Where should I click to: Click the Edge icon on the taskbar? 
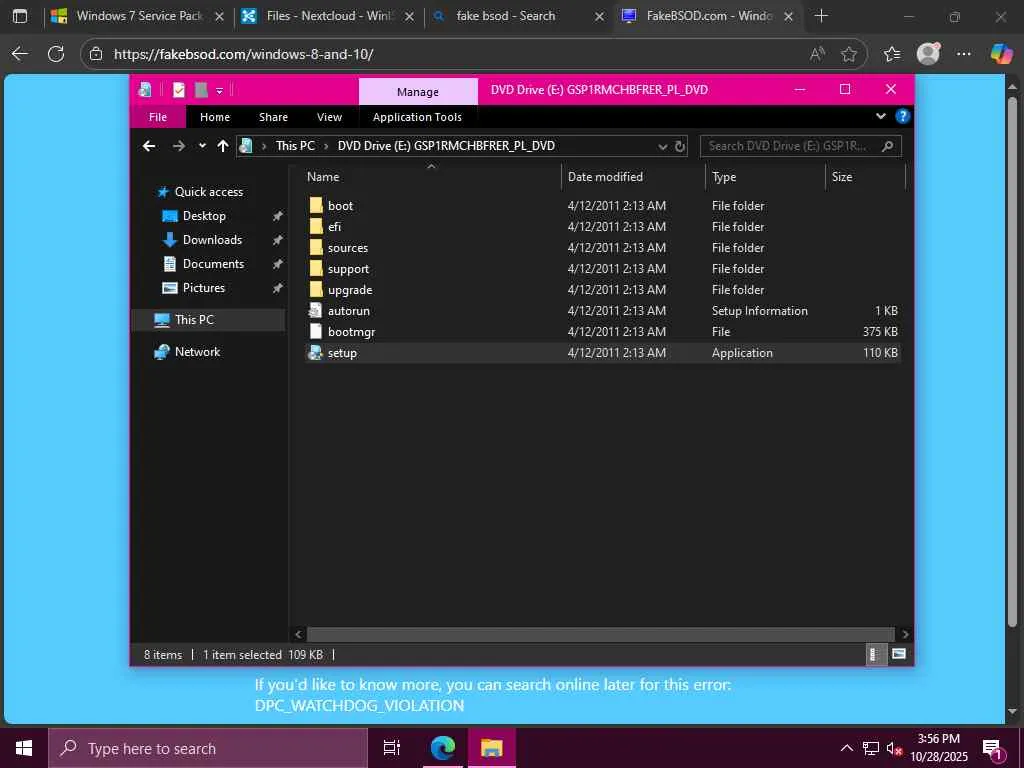click(x=442, y=748)
